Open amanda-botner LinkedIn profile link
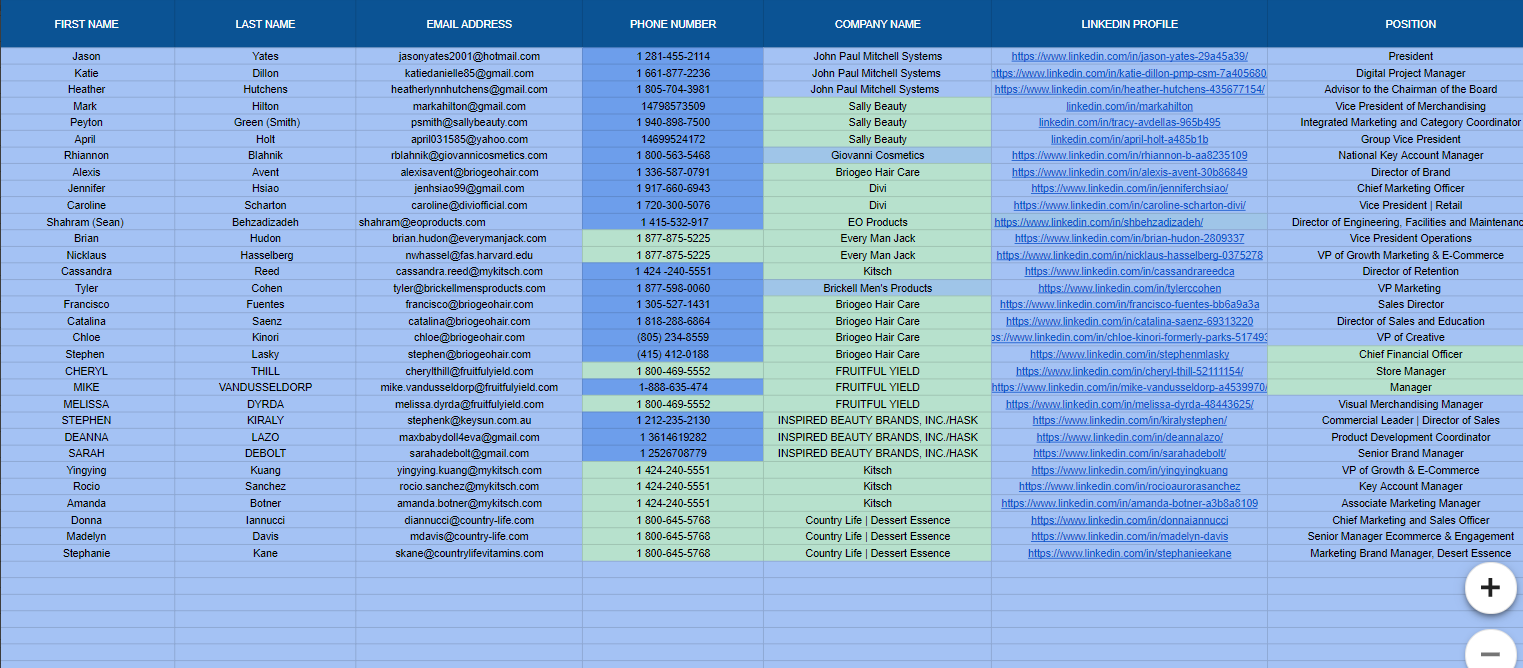This screenshot has height=668, width=1523. click(x=1130, y=503)
